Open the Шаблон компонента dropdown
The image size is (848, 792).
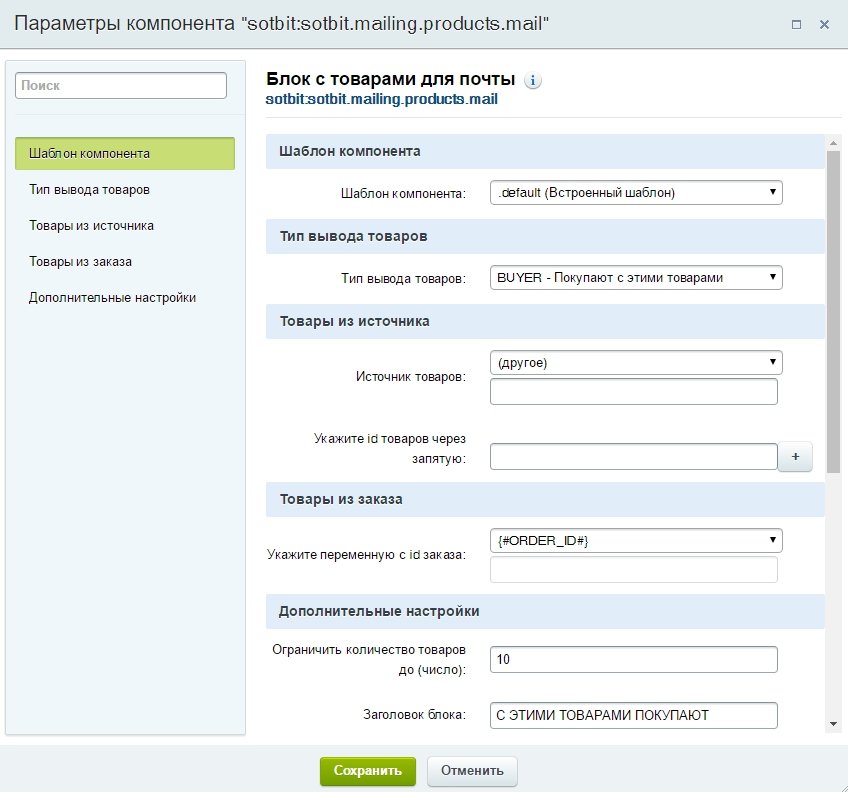[x=636, y=193]
